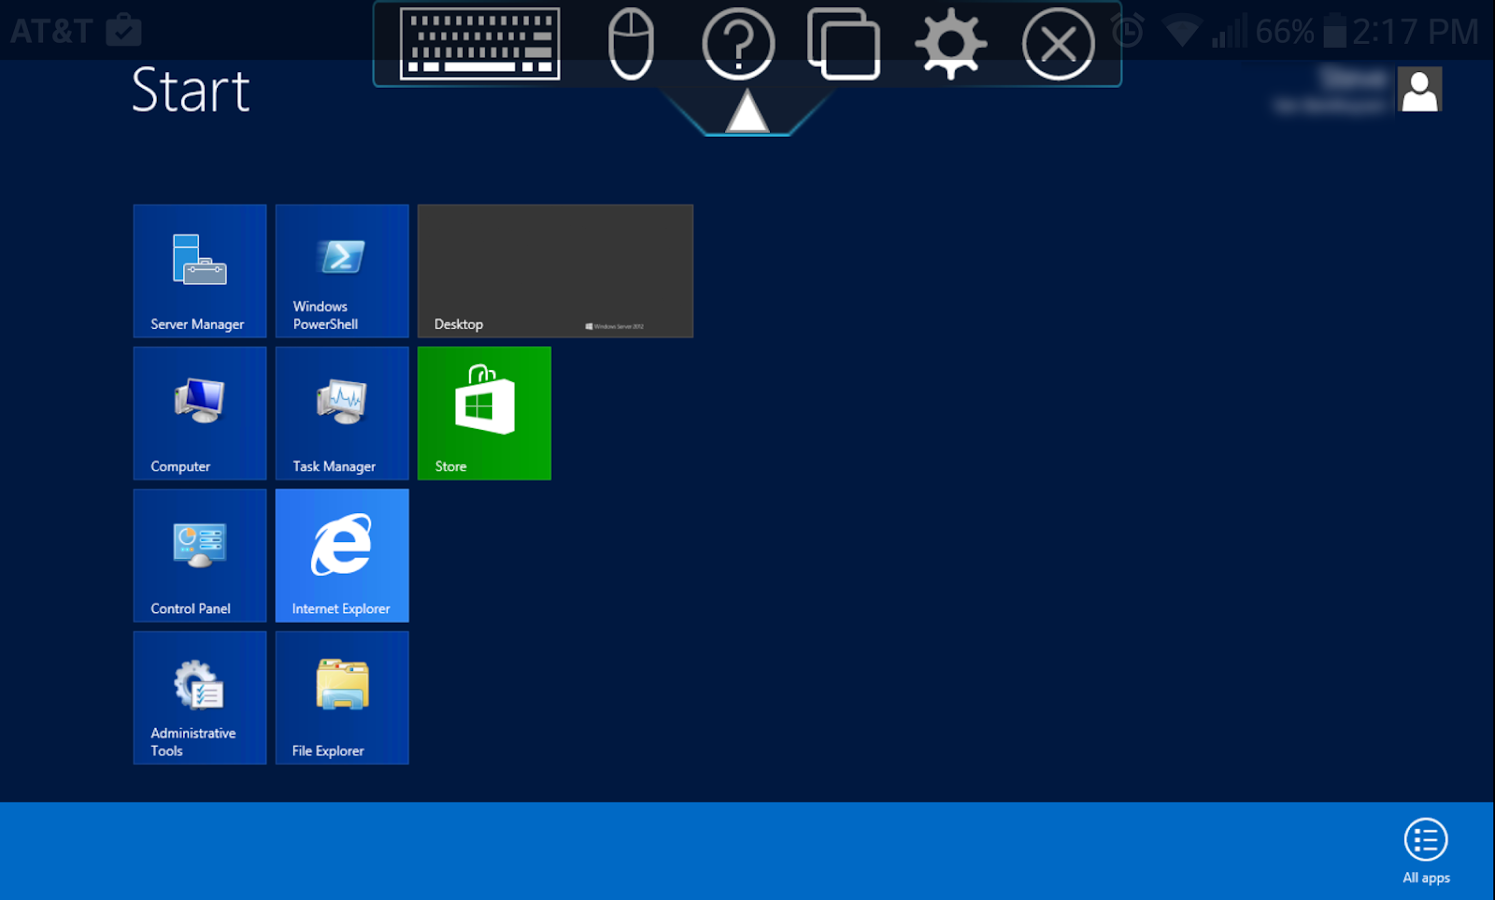Launch the Windows PowerShell tile
This screenshot has width=1495, height=900.
pos(342,271)
